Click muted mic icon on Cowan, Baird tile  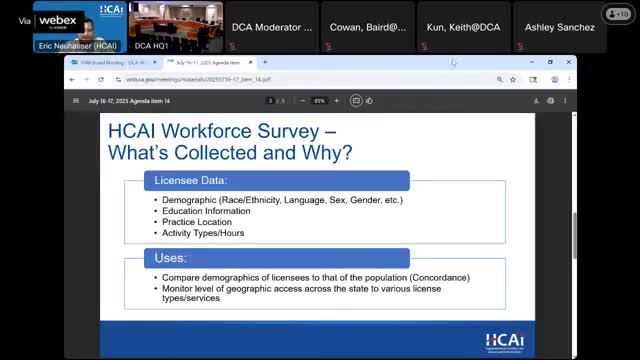coord(329,46)
